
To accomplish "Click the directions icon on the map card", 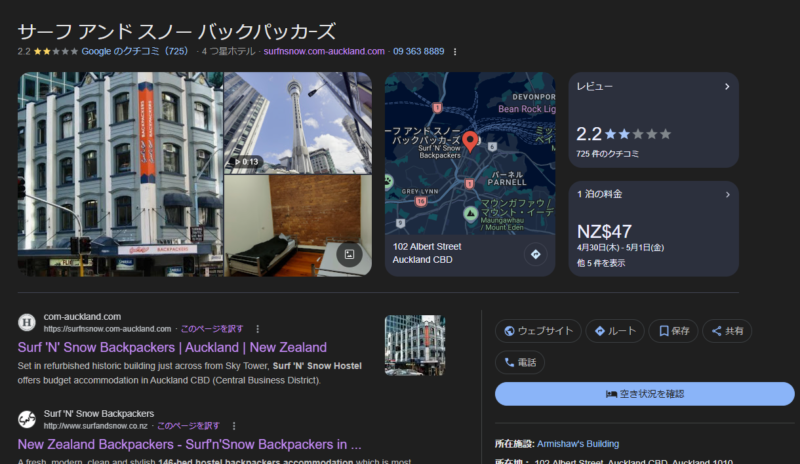I will click(x=535, y=254).
